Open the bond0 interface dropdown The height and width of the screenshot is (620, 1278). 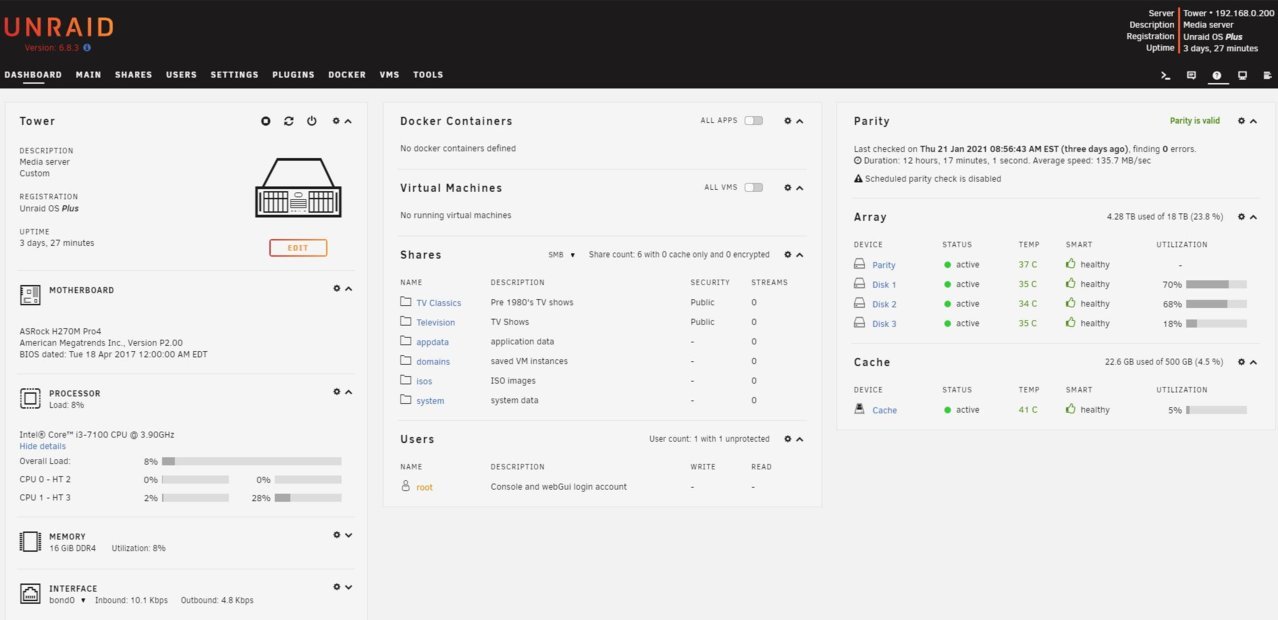(x=68, y=600)
